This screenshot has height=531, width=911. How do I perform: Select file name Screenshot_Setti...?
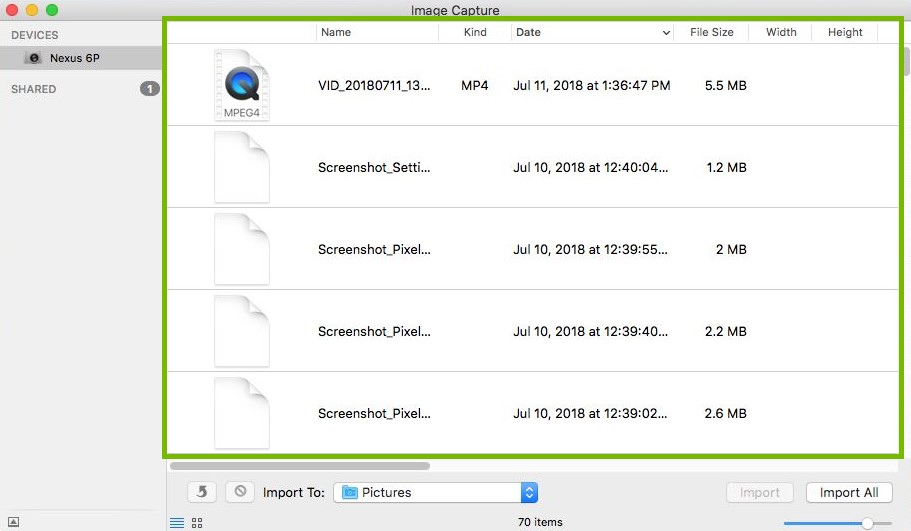click(x=374, y=167)
